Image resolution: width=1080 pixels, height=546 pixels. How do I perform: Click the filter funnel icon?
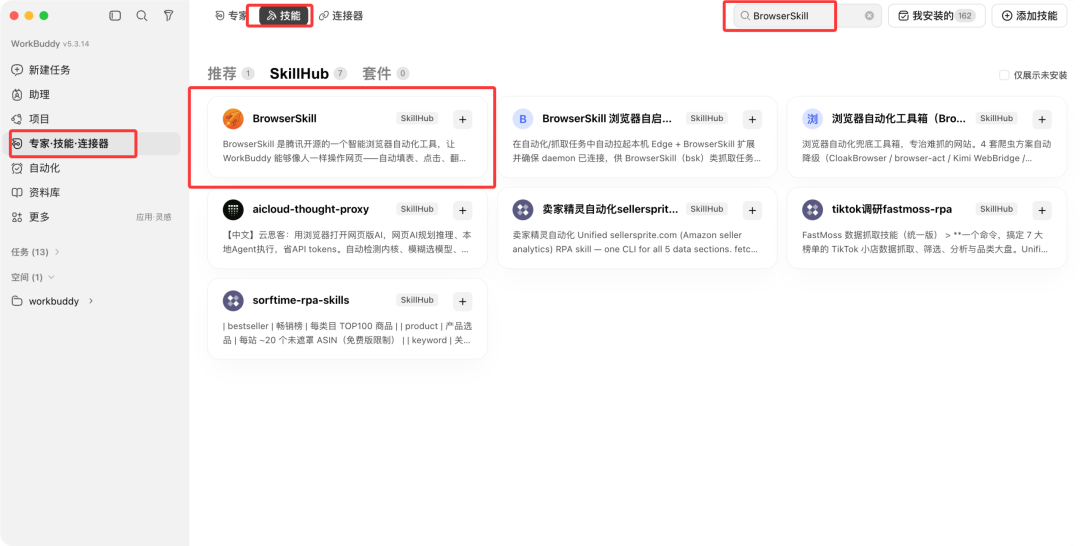pyautogui.click(x=168, y=16)
